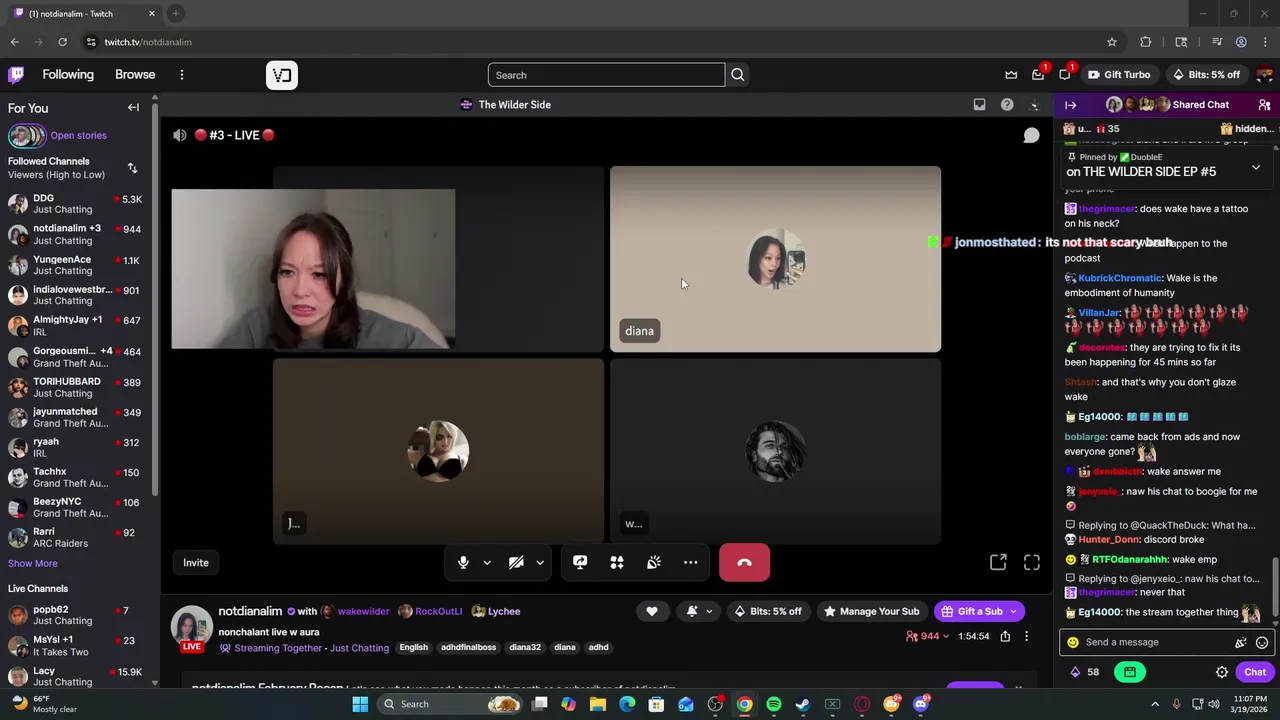The width and height of the screenshot is (1280, 720).
Task: Expand the camera options arrow
Action: tap(540, 563)
